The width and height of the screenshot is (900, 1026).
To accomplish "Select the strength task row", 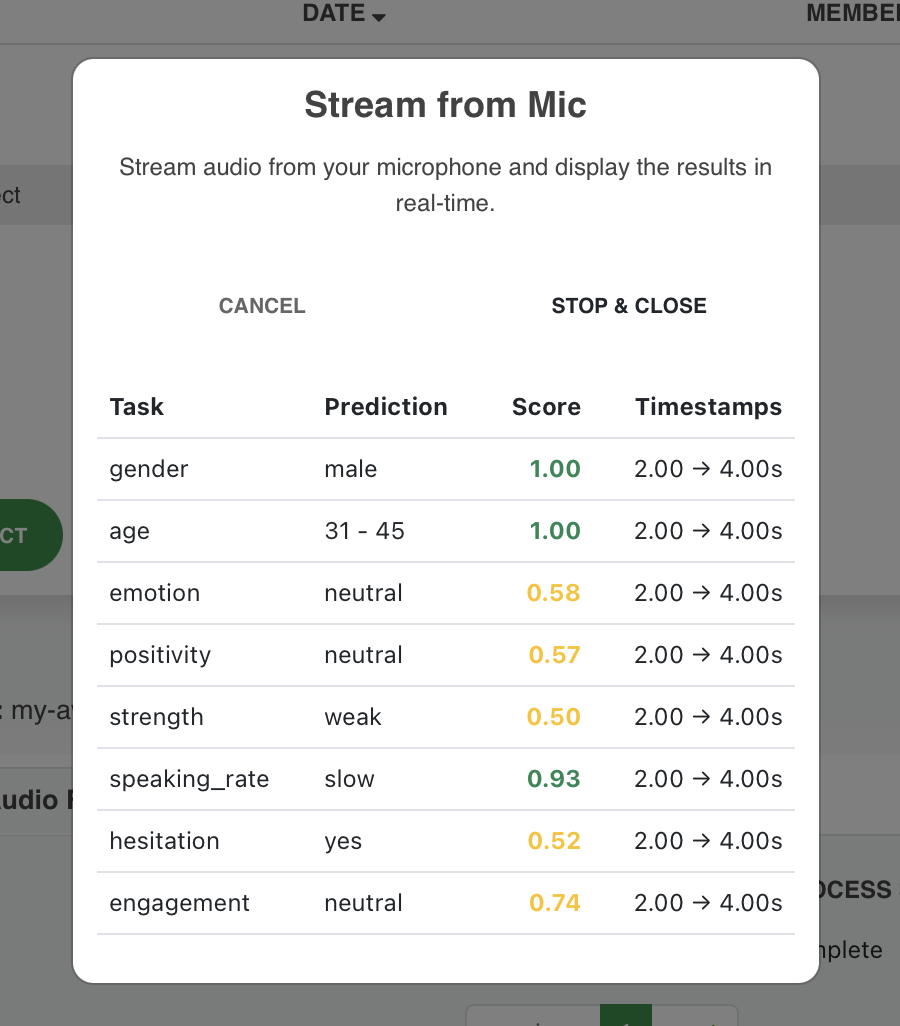I will (x=446, y=717).
